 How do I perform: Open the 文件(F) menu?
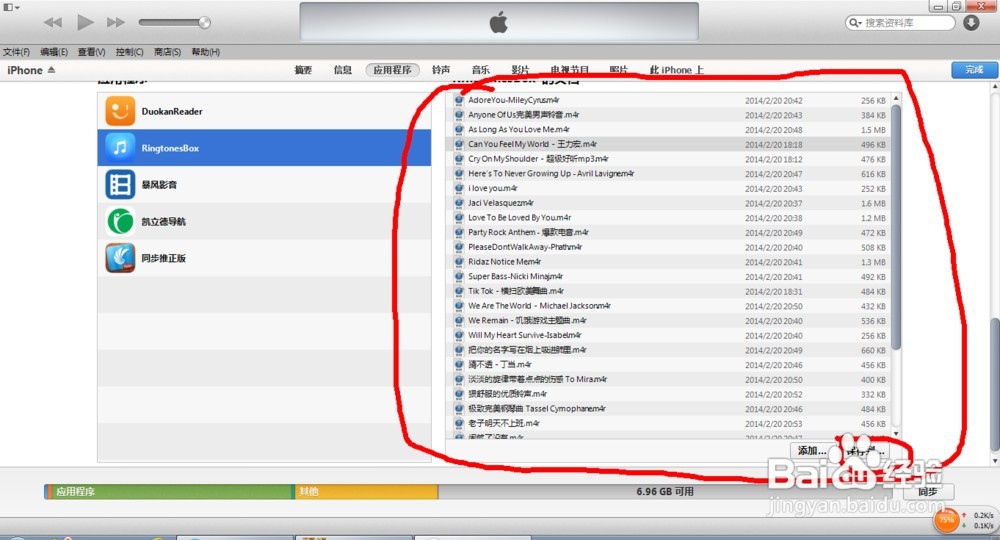click(x=16, y=52)
